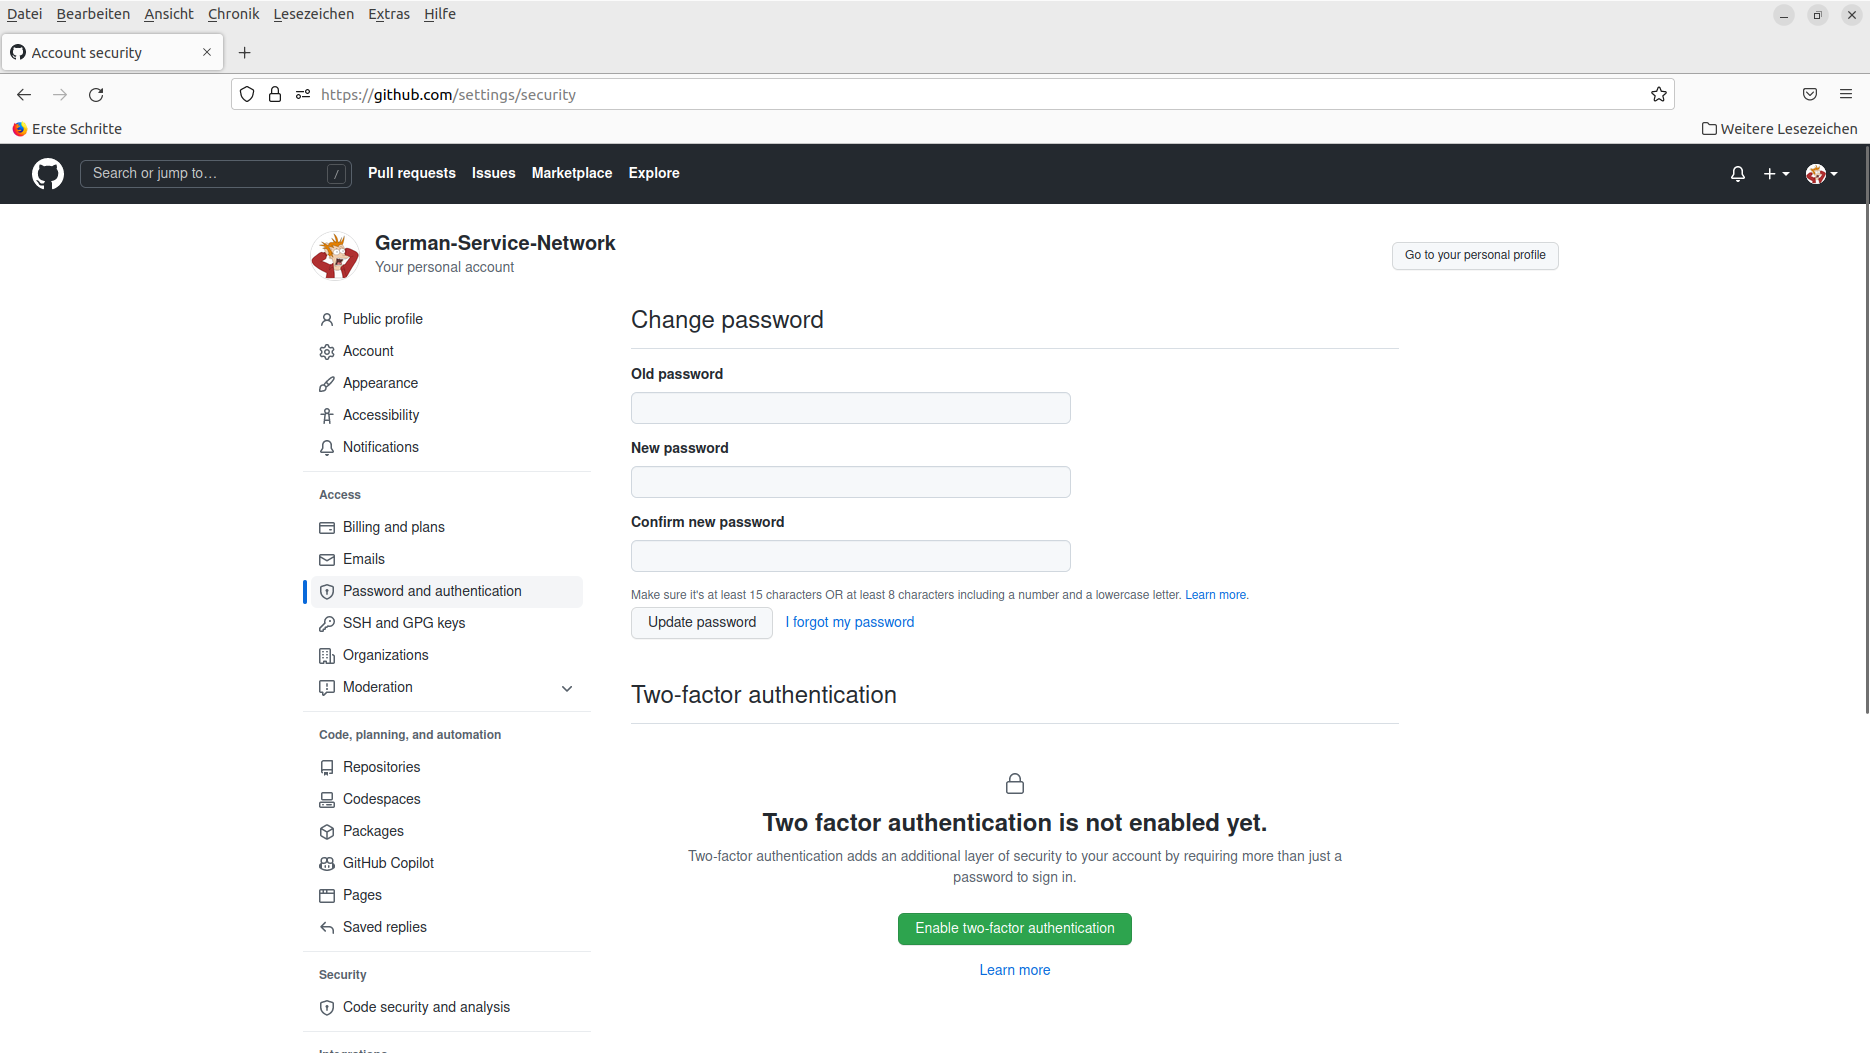
Task: Reload the page in Firefox
Action: tap(96, 95)
